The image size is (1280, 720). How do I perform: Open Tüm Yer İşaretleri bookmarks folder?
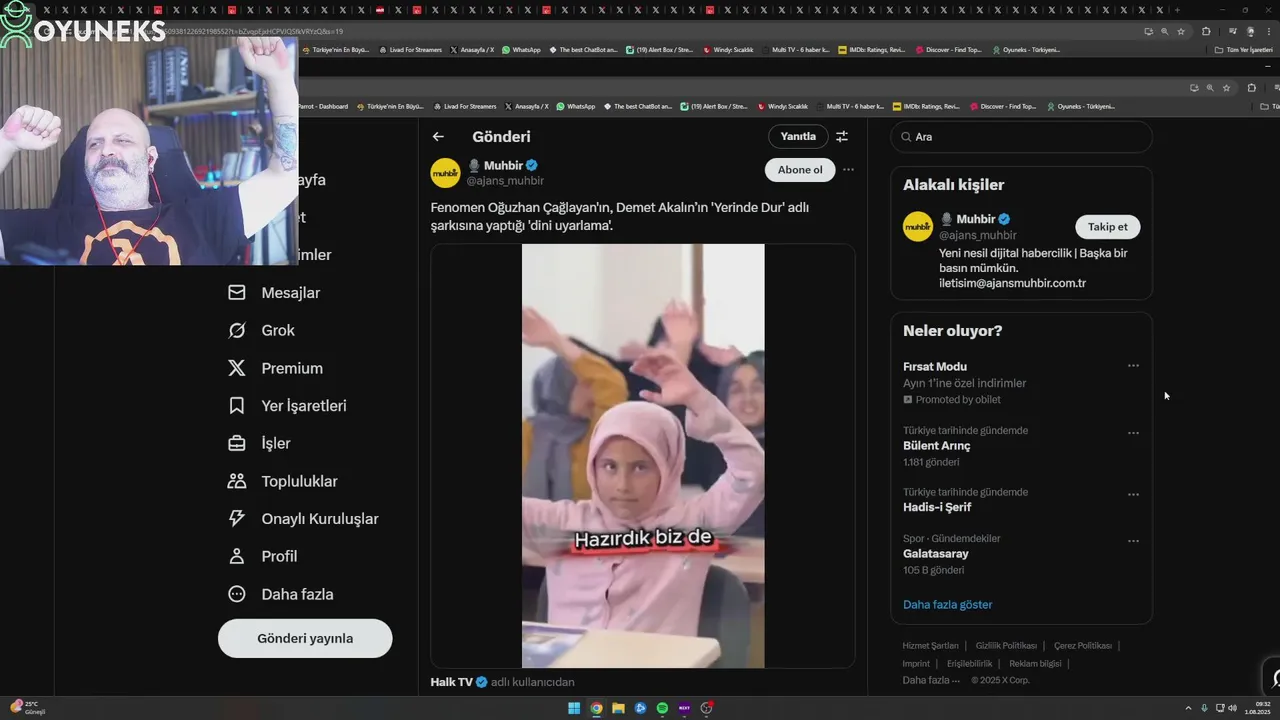tap(1243, 50)
